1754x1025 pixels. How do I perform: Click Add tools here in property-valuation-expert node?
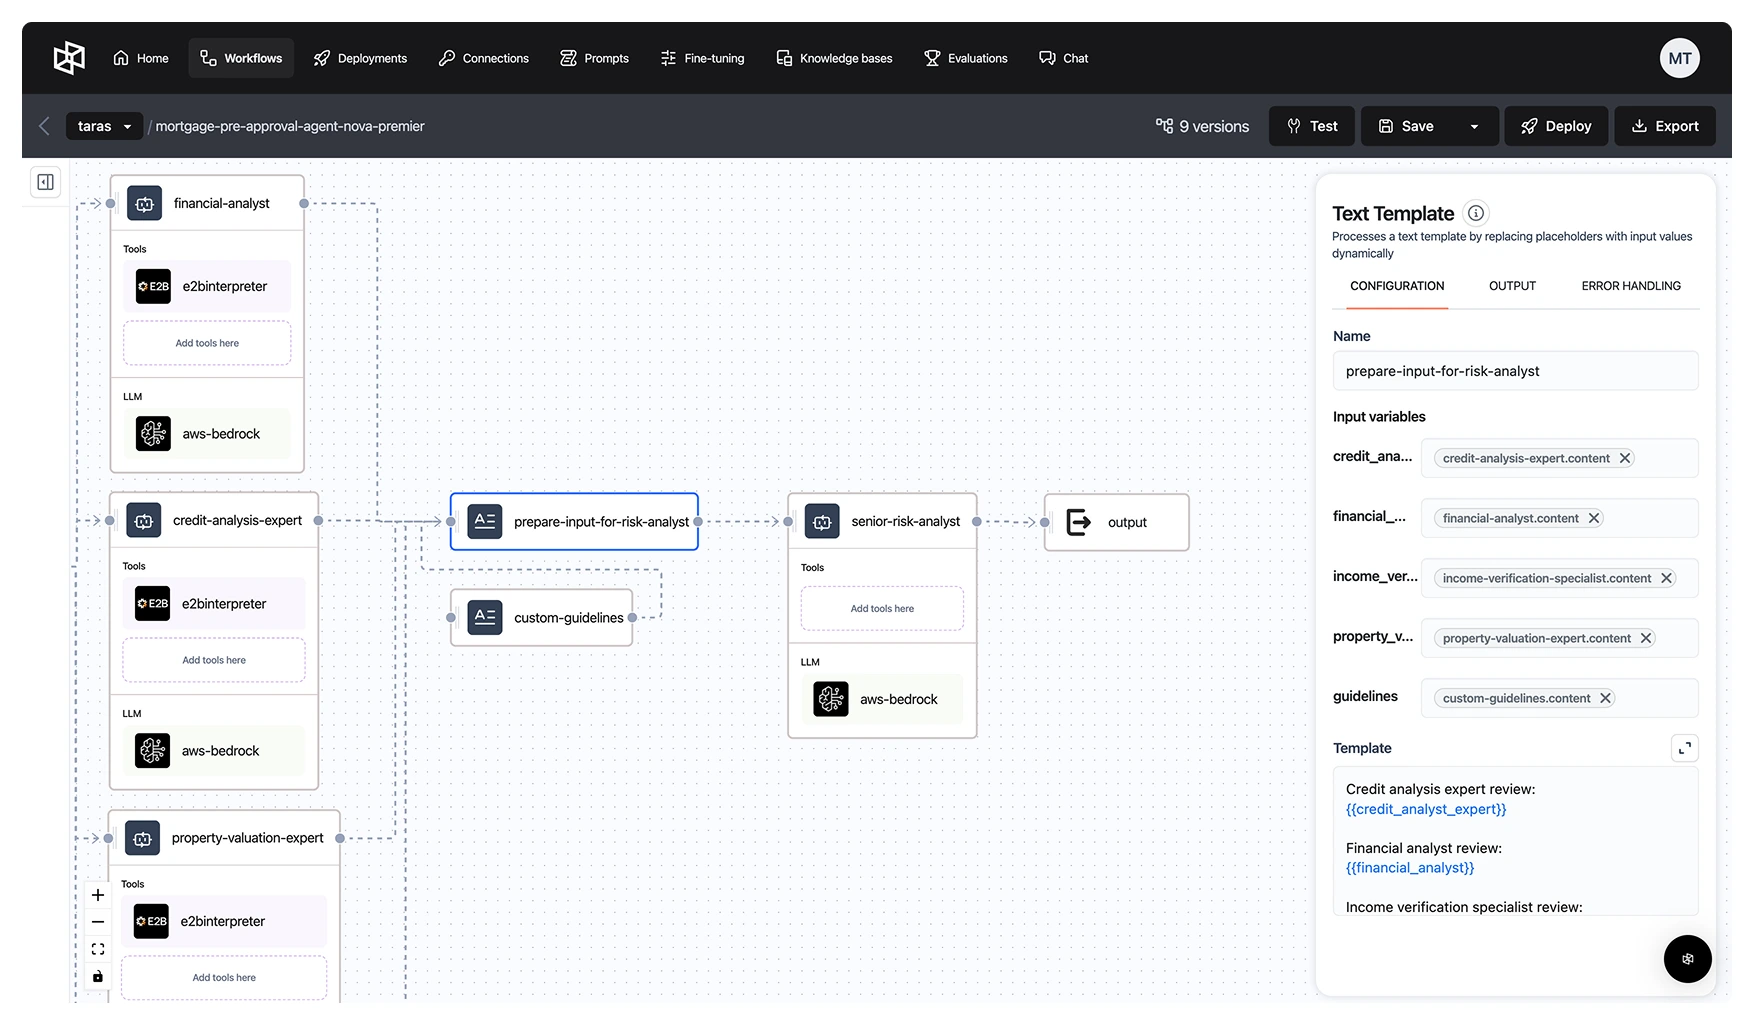point(224,978)
